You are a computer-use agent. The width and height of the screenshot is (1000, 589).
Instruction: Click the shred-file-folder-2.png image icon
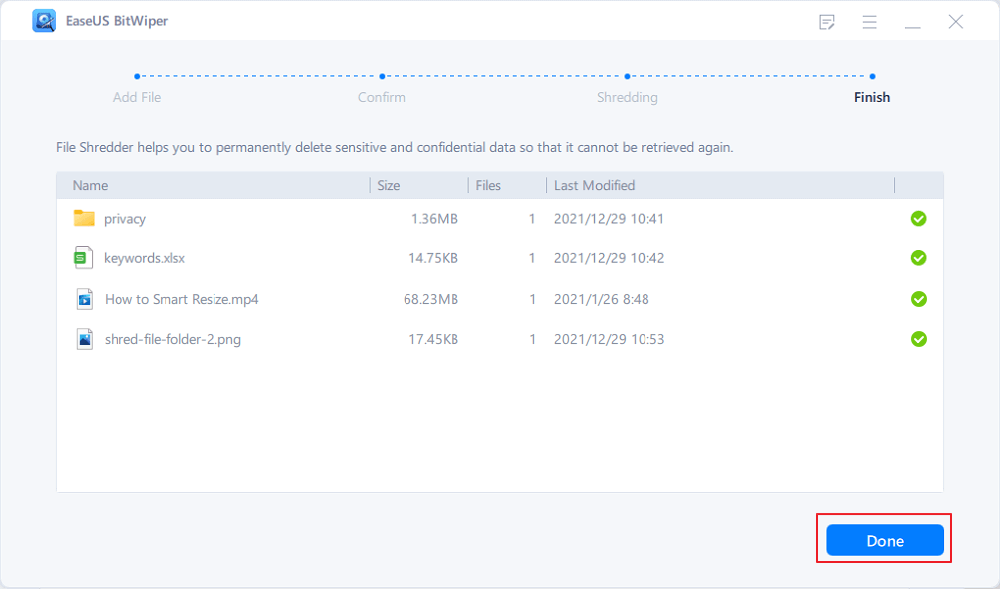click(84, 339)
